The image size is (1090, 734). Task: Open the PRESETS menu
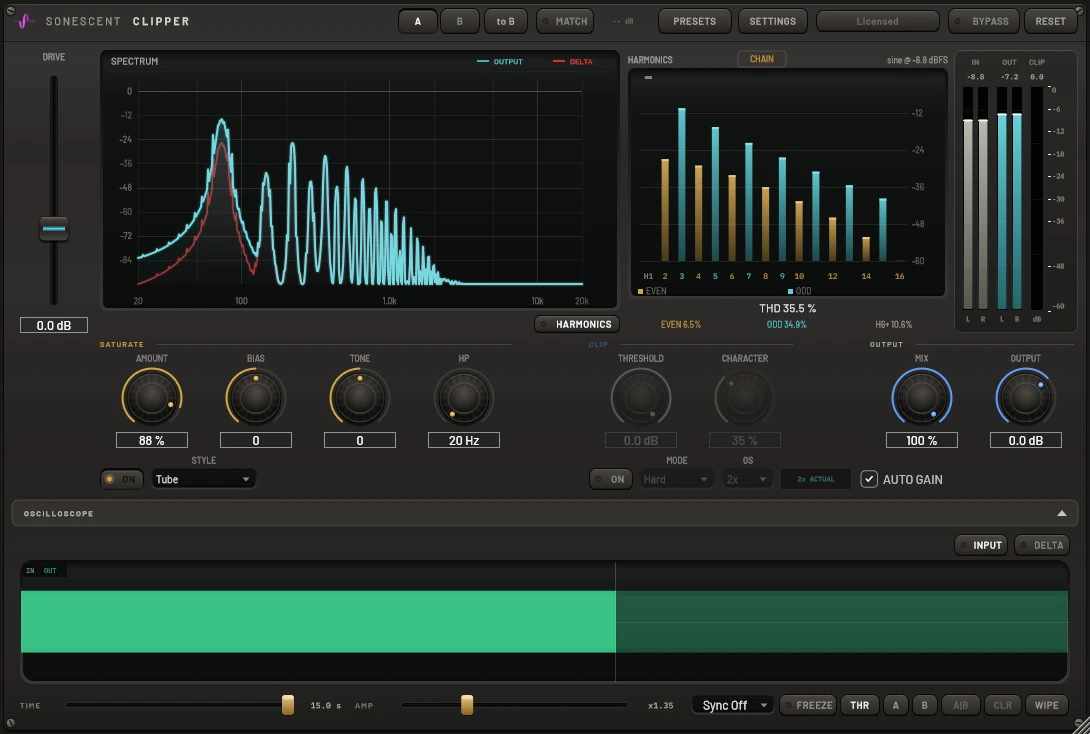click(694, 21)
